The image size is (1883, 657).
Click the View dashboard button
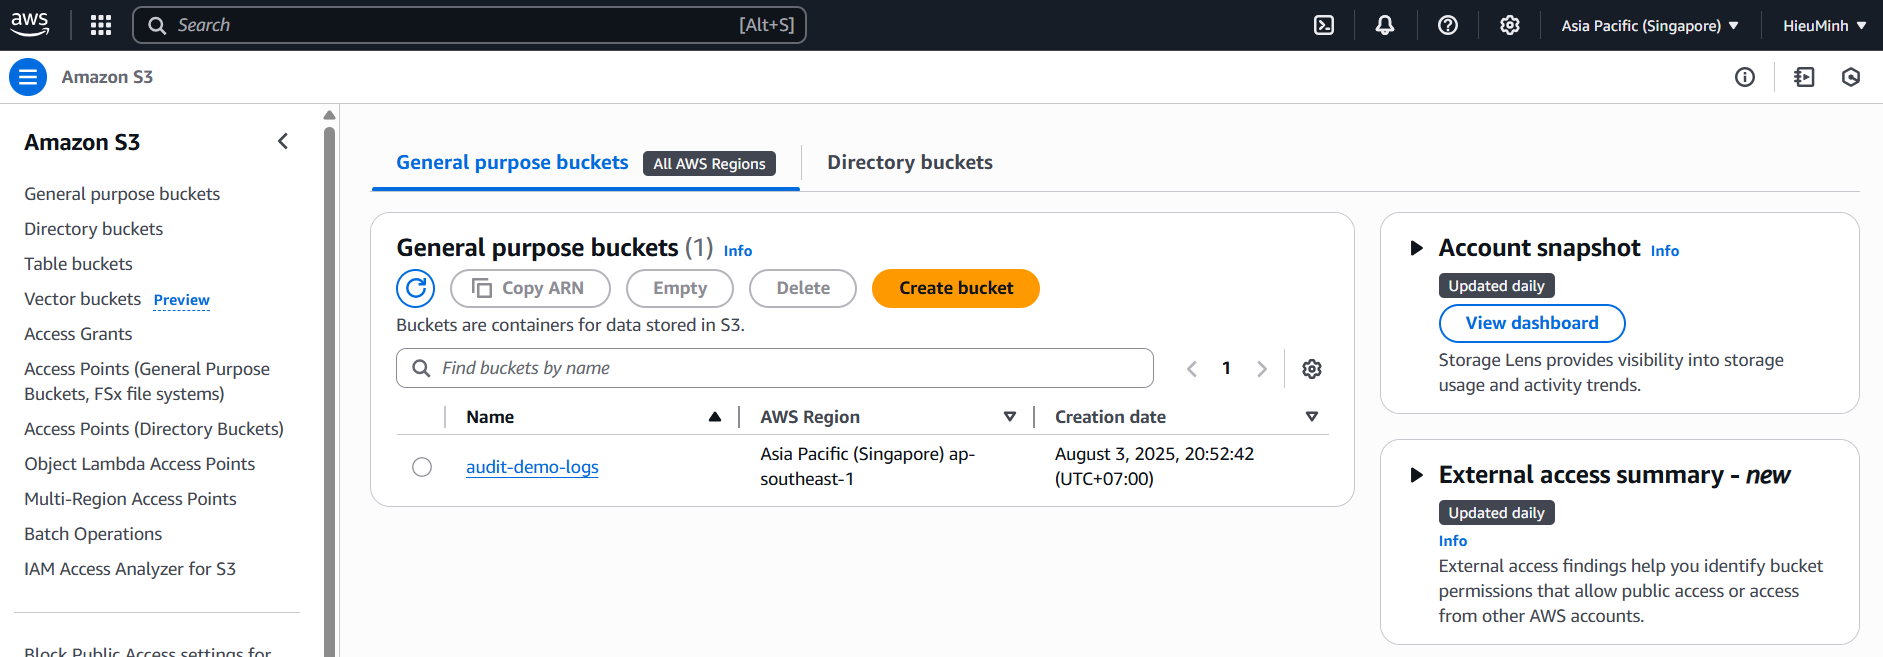1532,323
